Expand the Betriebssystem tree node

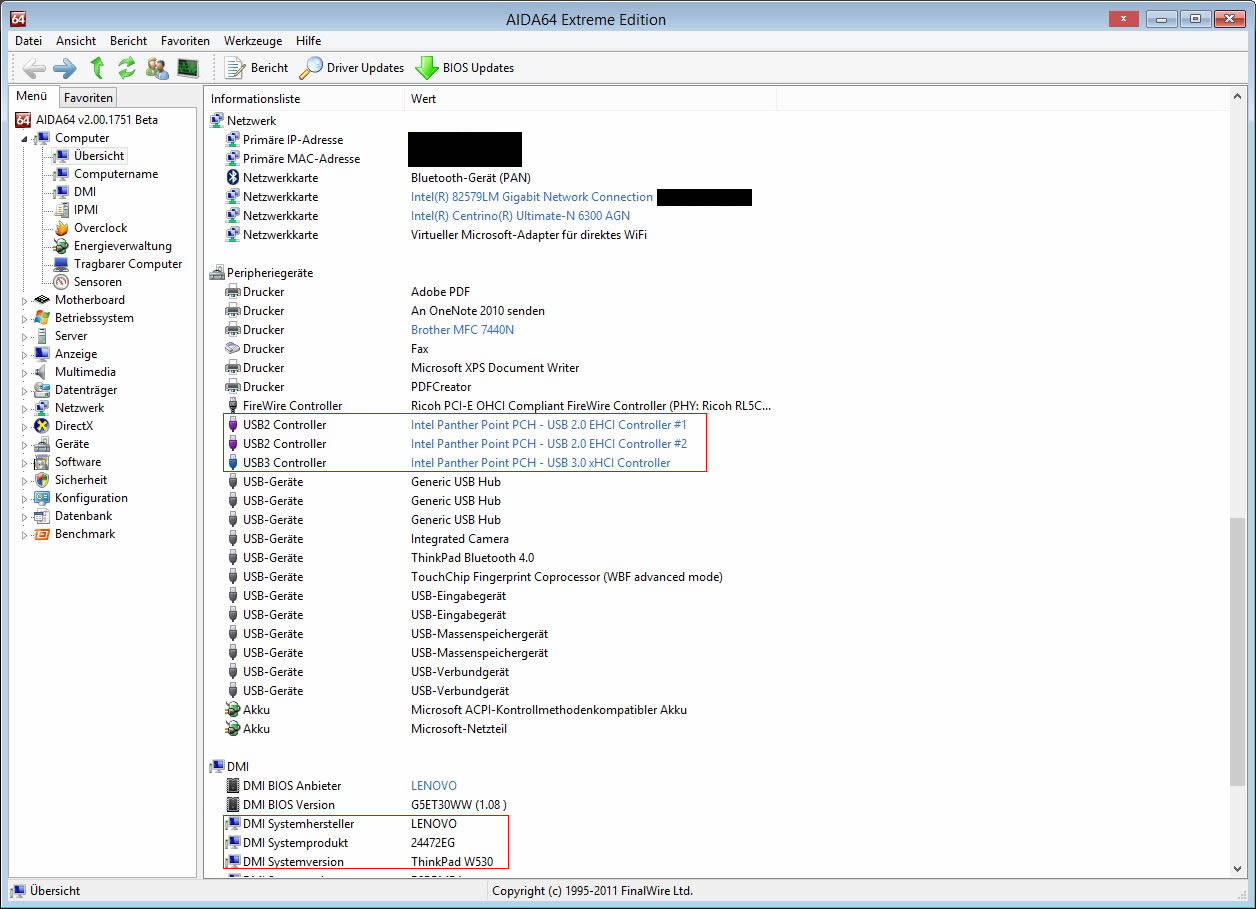(24, 318)
